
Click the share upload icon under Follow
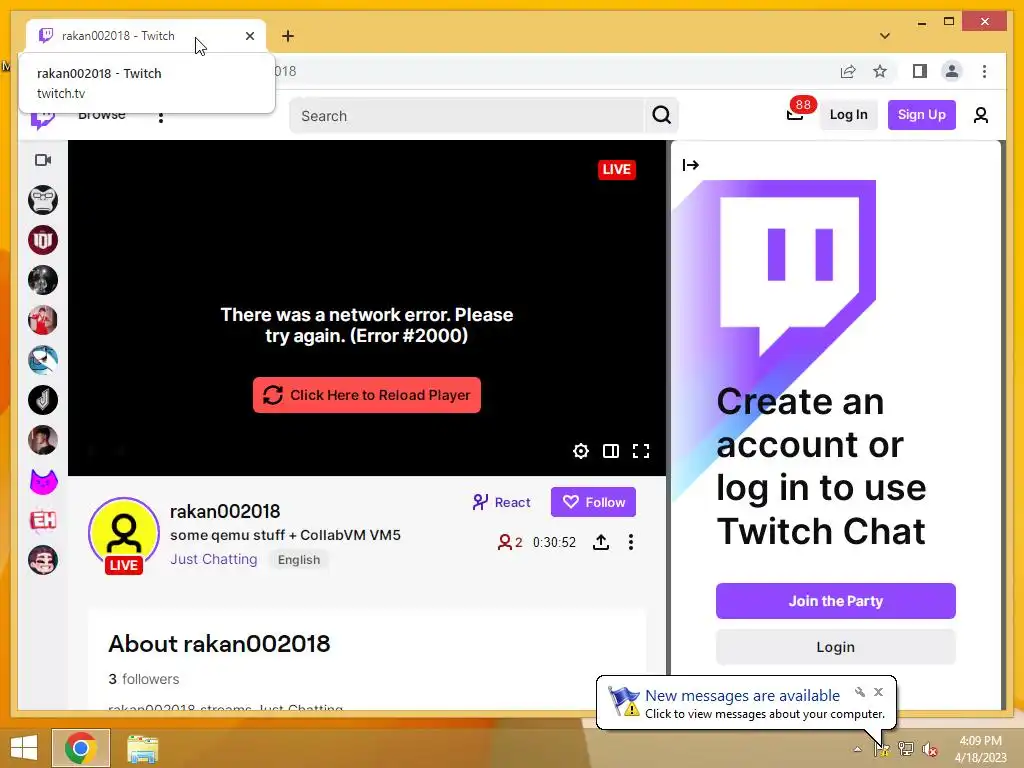pos(601,542)
